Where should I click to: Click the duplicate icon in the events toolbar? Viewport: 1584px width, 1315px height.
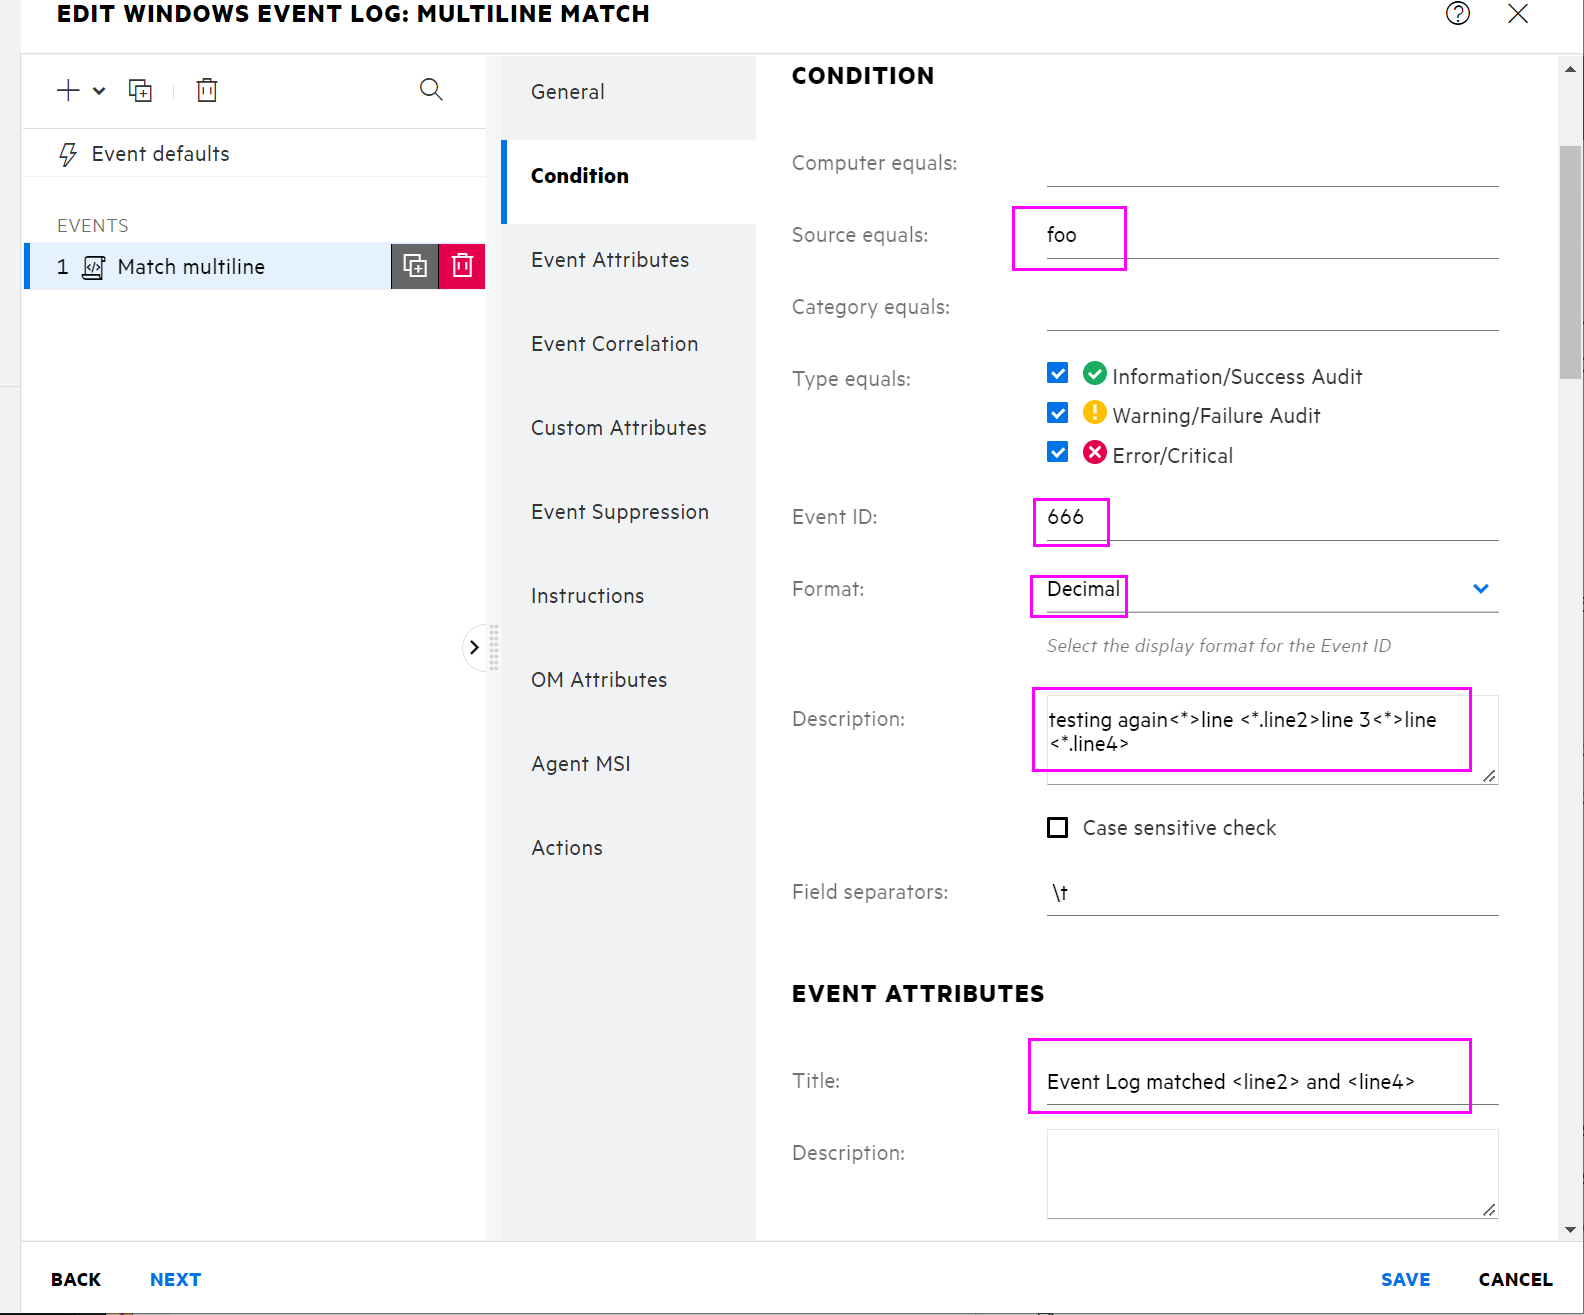click(x=140, y=91)
